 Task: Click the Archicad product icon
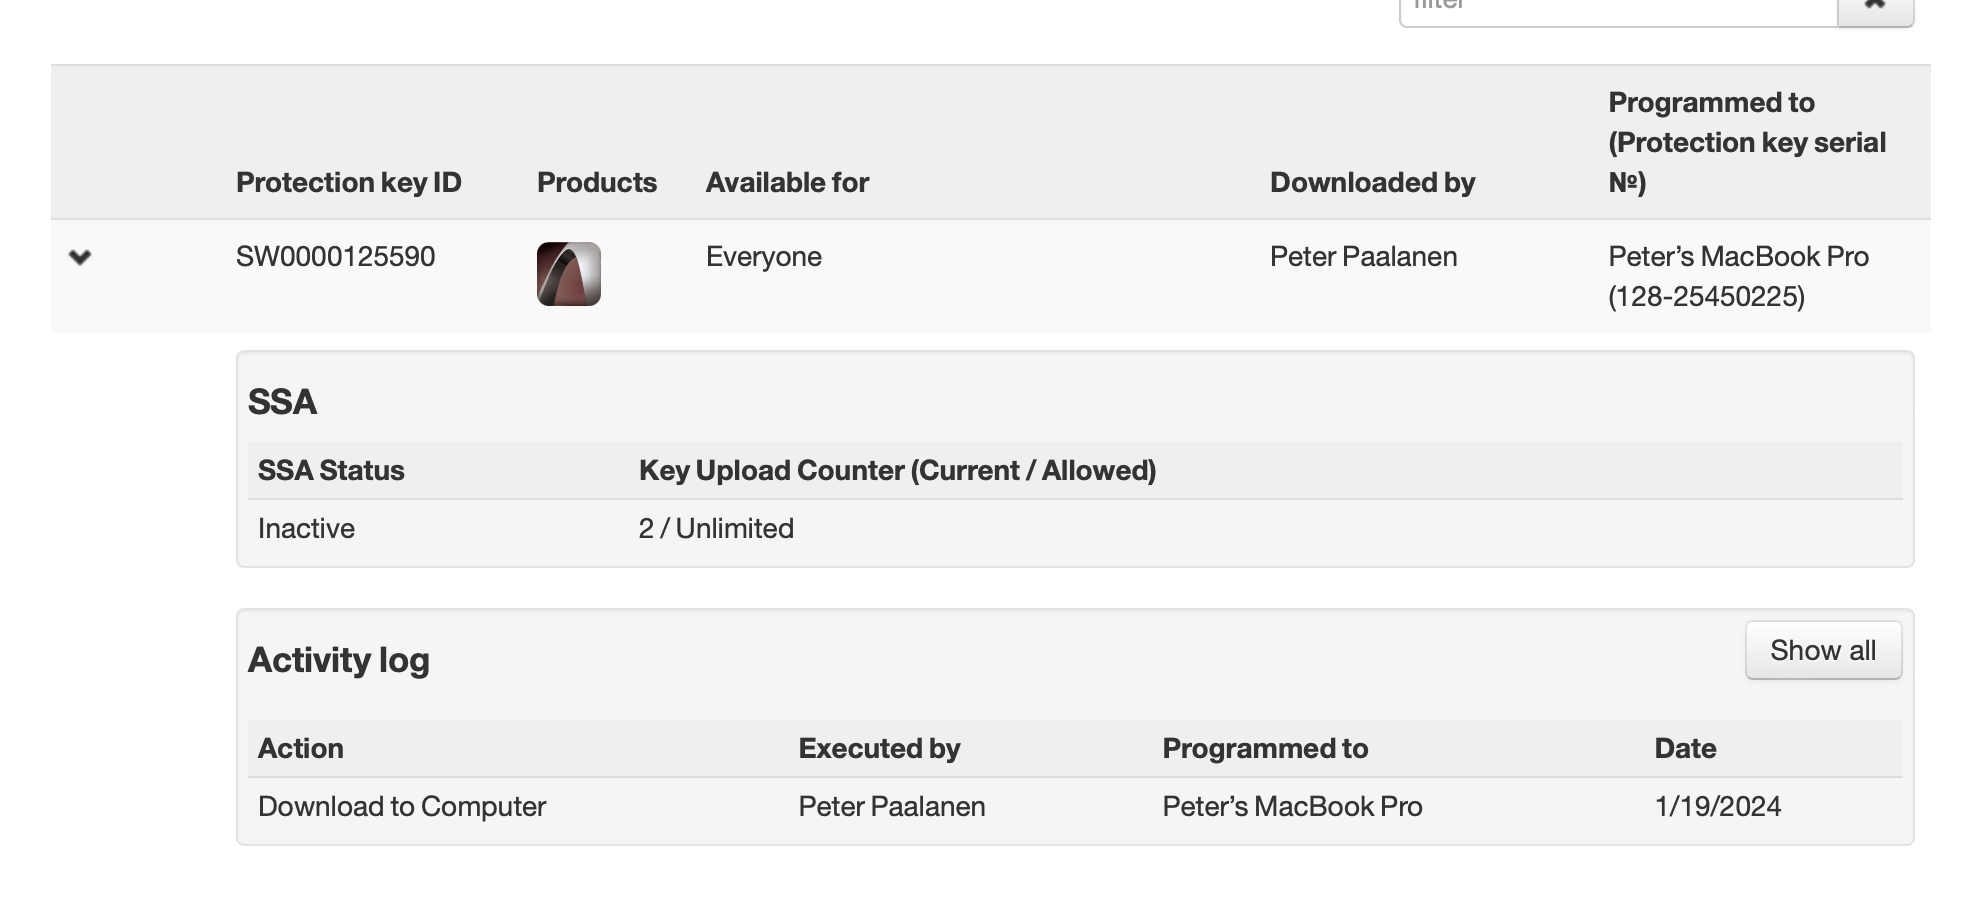[568, 274]
